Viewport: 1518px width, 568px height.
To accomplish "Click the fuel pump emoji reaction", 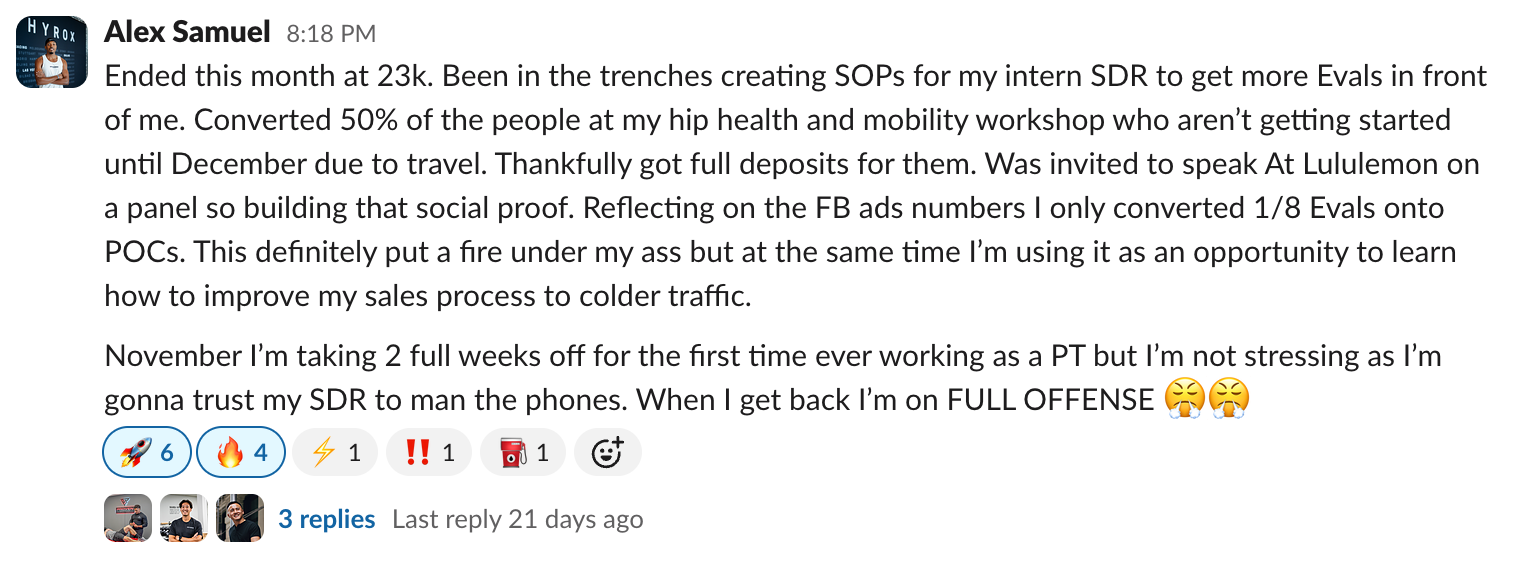I will coord(523,452).
